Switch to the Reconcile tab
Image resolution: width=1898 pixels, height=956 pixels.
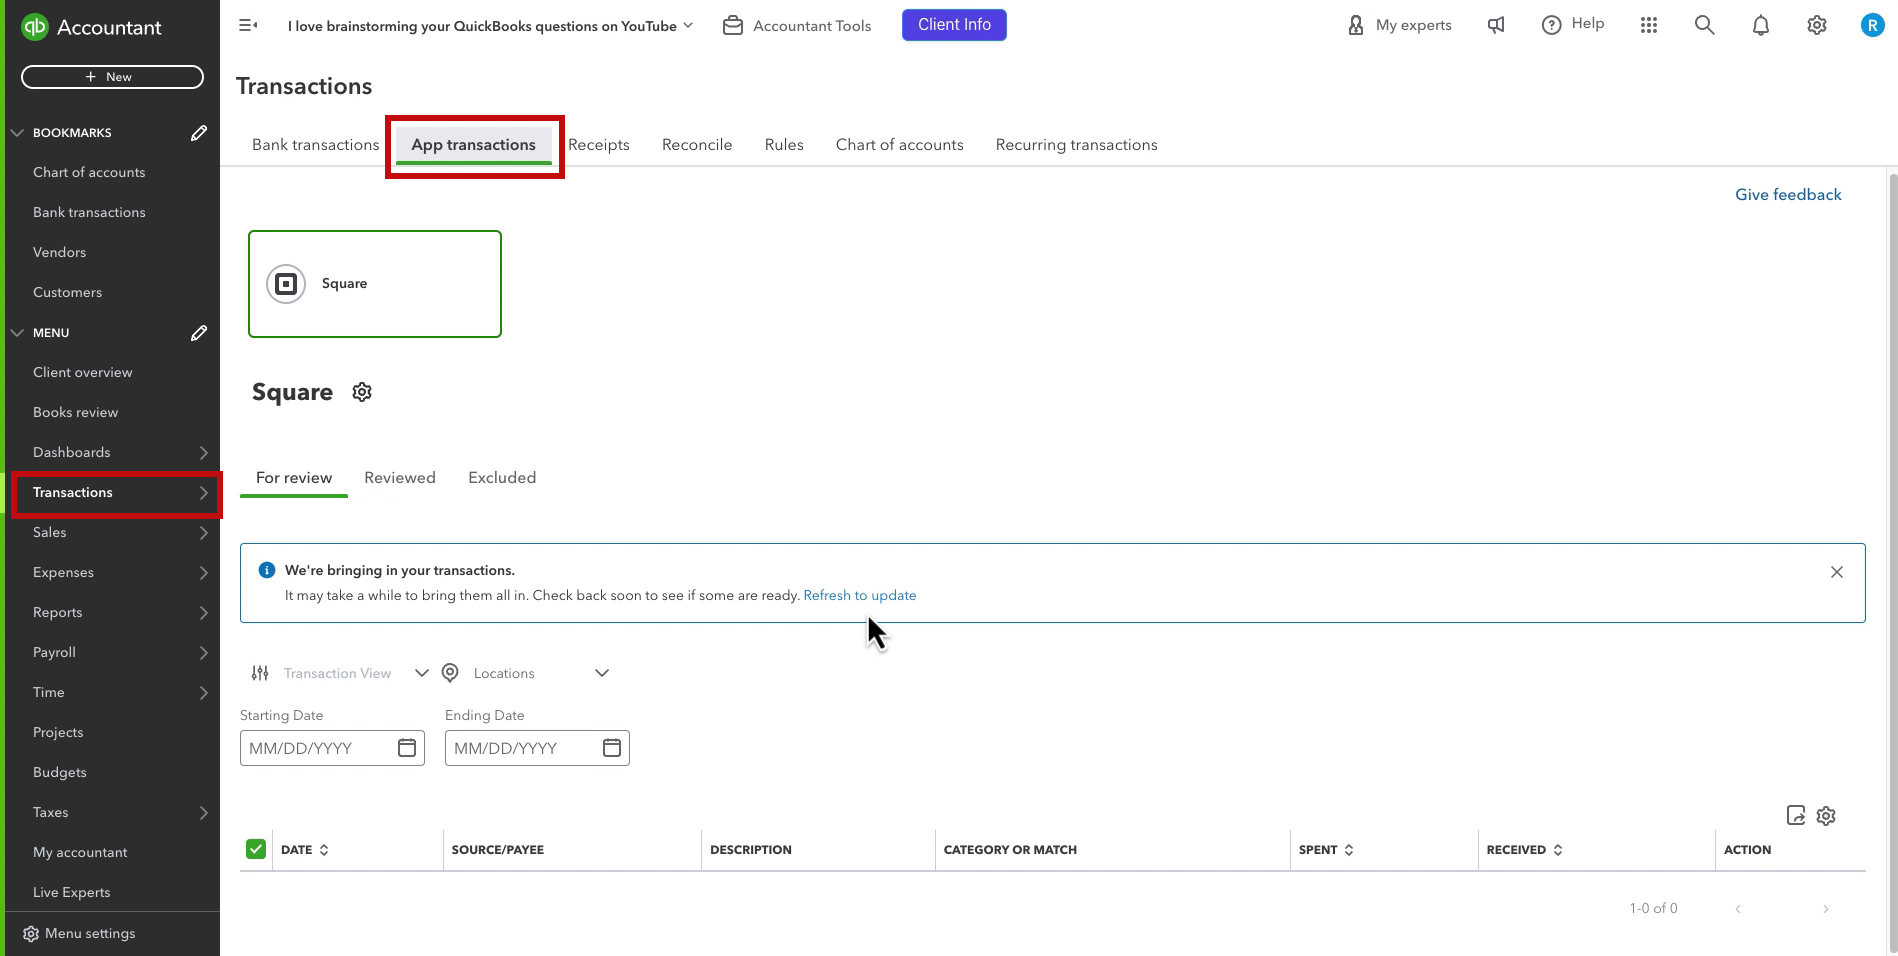click(x=697, y=145)
